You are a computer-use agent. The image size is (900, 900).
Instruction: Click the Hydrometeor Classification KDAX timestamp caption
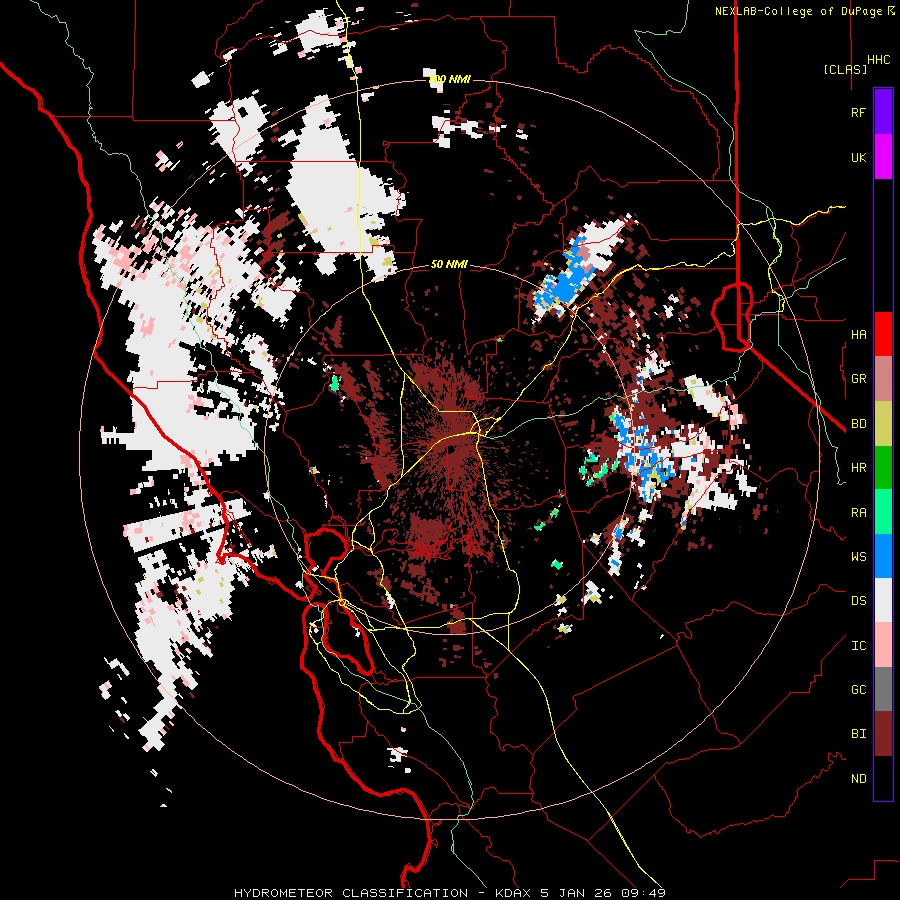pyautogui.click(x=449, y=893)
